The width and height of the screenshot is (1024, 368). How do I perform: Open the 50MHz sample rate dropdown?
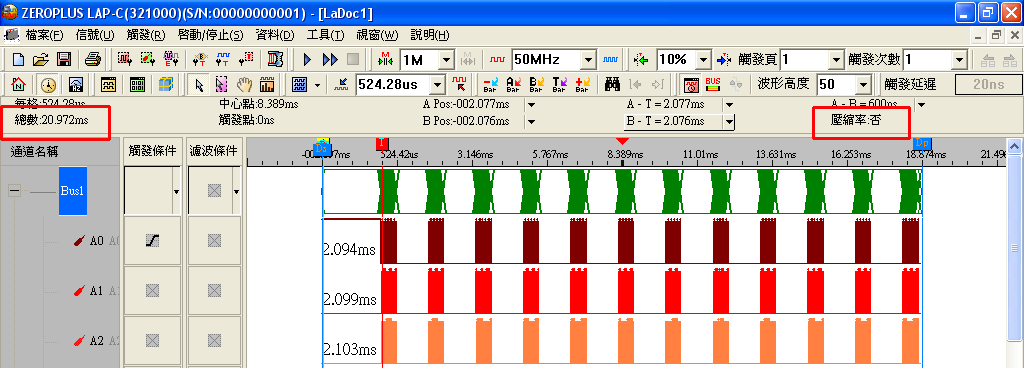coord(588,60)
